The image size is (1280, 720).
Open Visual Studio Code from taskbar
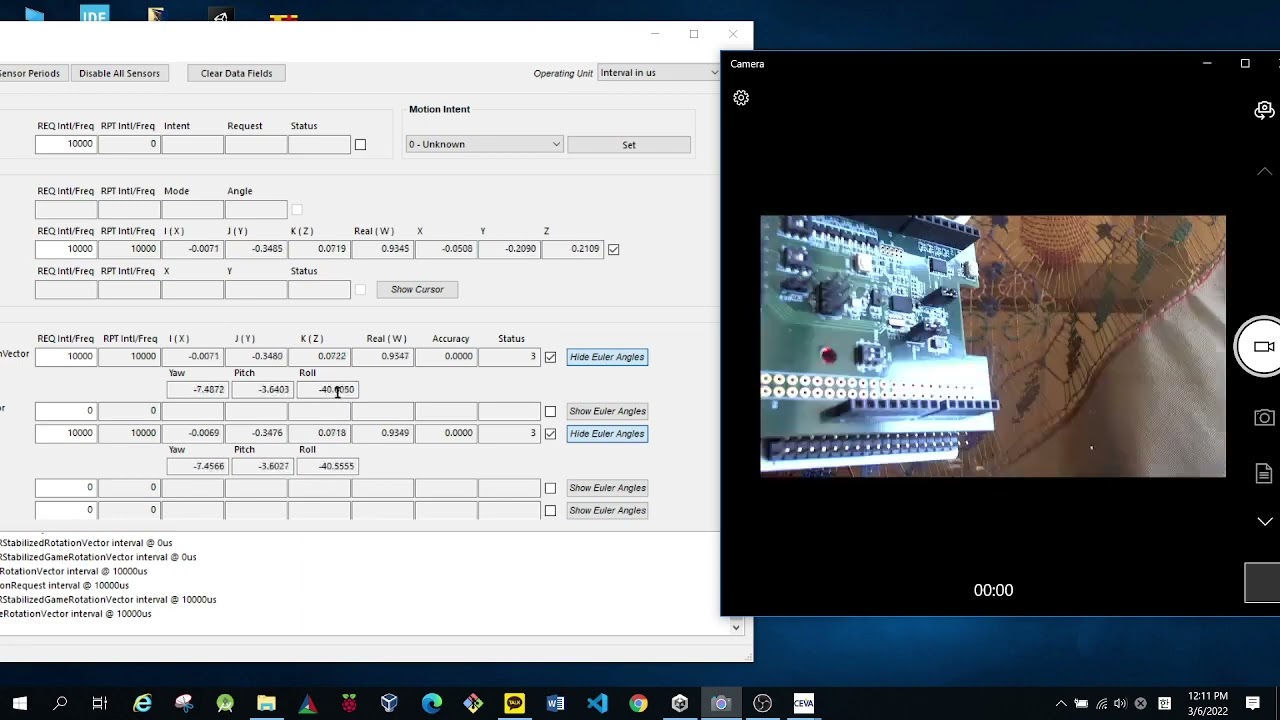pos(597,703)
